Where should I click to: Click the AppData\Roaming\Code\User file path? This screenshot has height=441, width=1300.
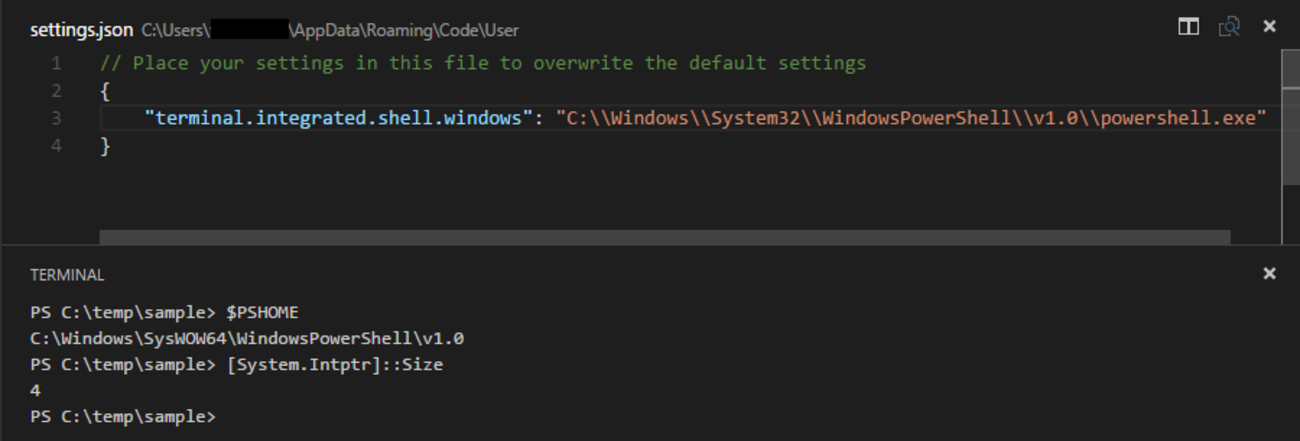coord(405,30)
